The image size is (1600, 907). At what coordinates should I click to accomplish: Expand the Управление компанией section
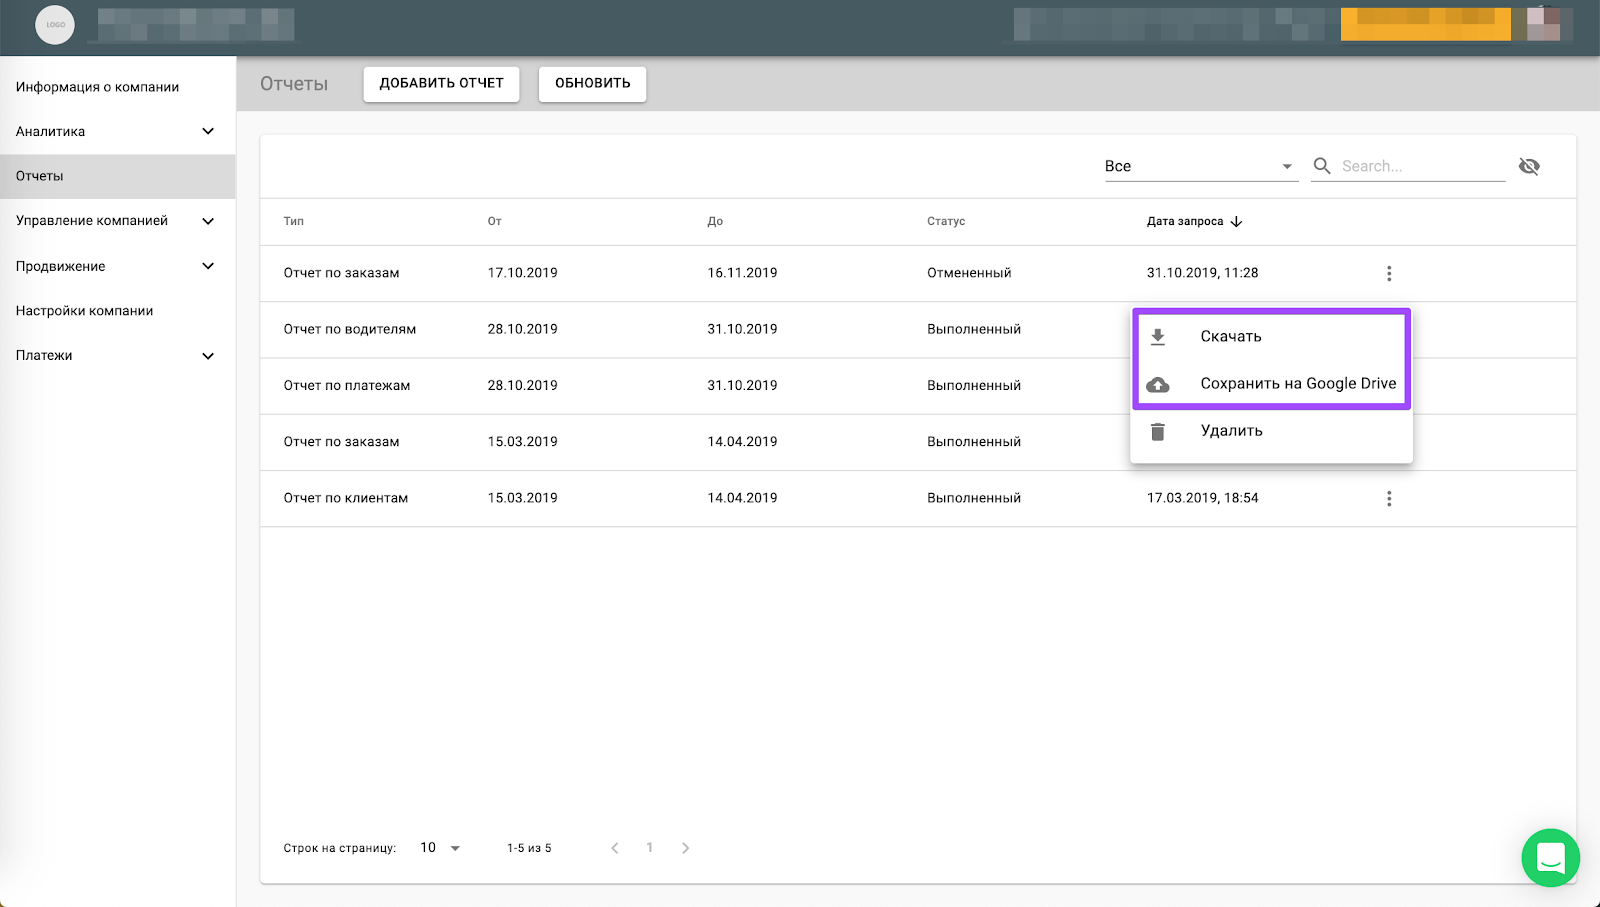pos(208,221)
